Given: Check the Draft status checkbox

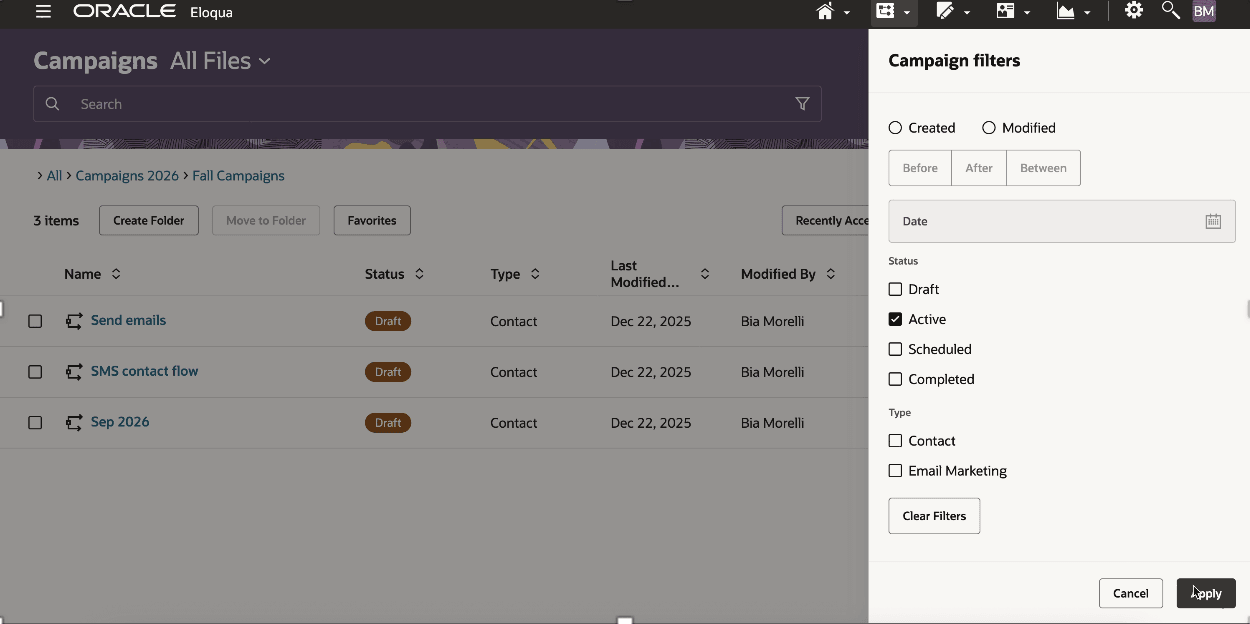Looking at the screenshot, I should [x=895, y=289].
